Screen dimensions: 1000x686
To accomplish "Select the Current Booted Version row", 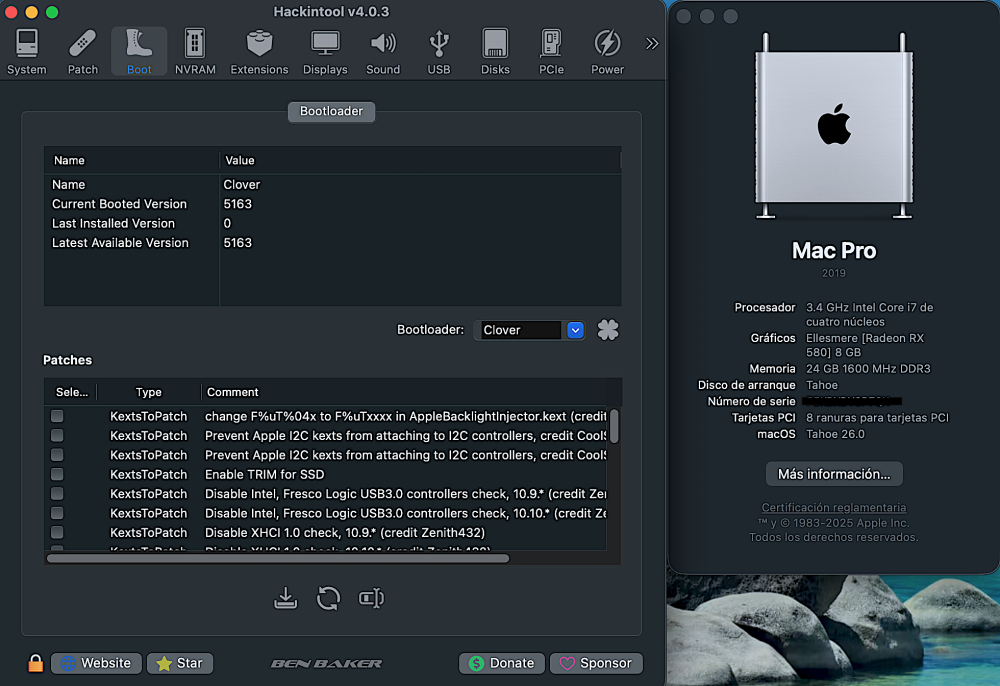I will 332,204.
